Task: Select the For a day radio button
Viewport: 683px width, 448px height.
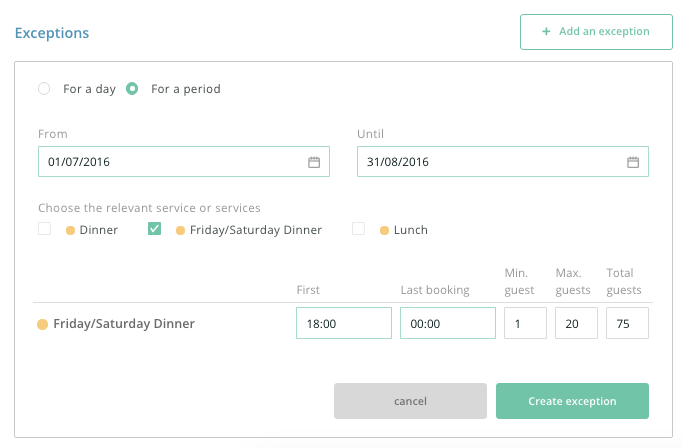Action: point(44,88)
